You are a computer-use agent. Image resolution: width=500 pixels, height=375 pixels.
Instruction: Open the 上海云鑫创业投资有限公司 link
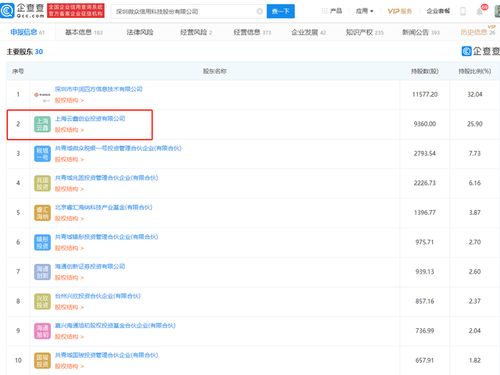(x=90, y=118)
